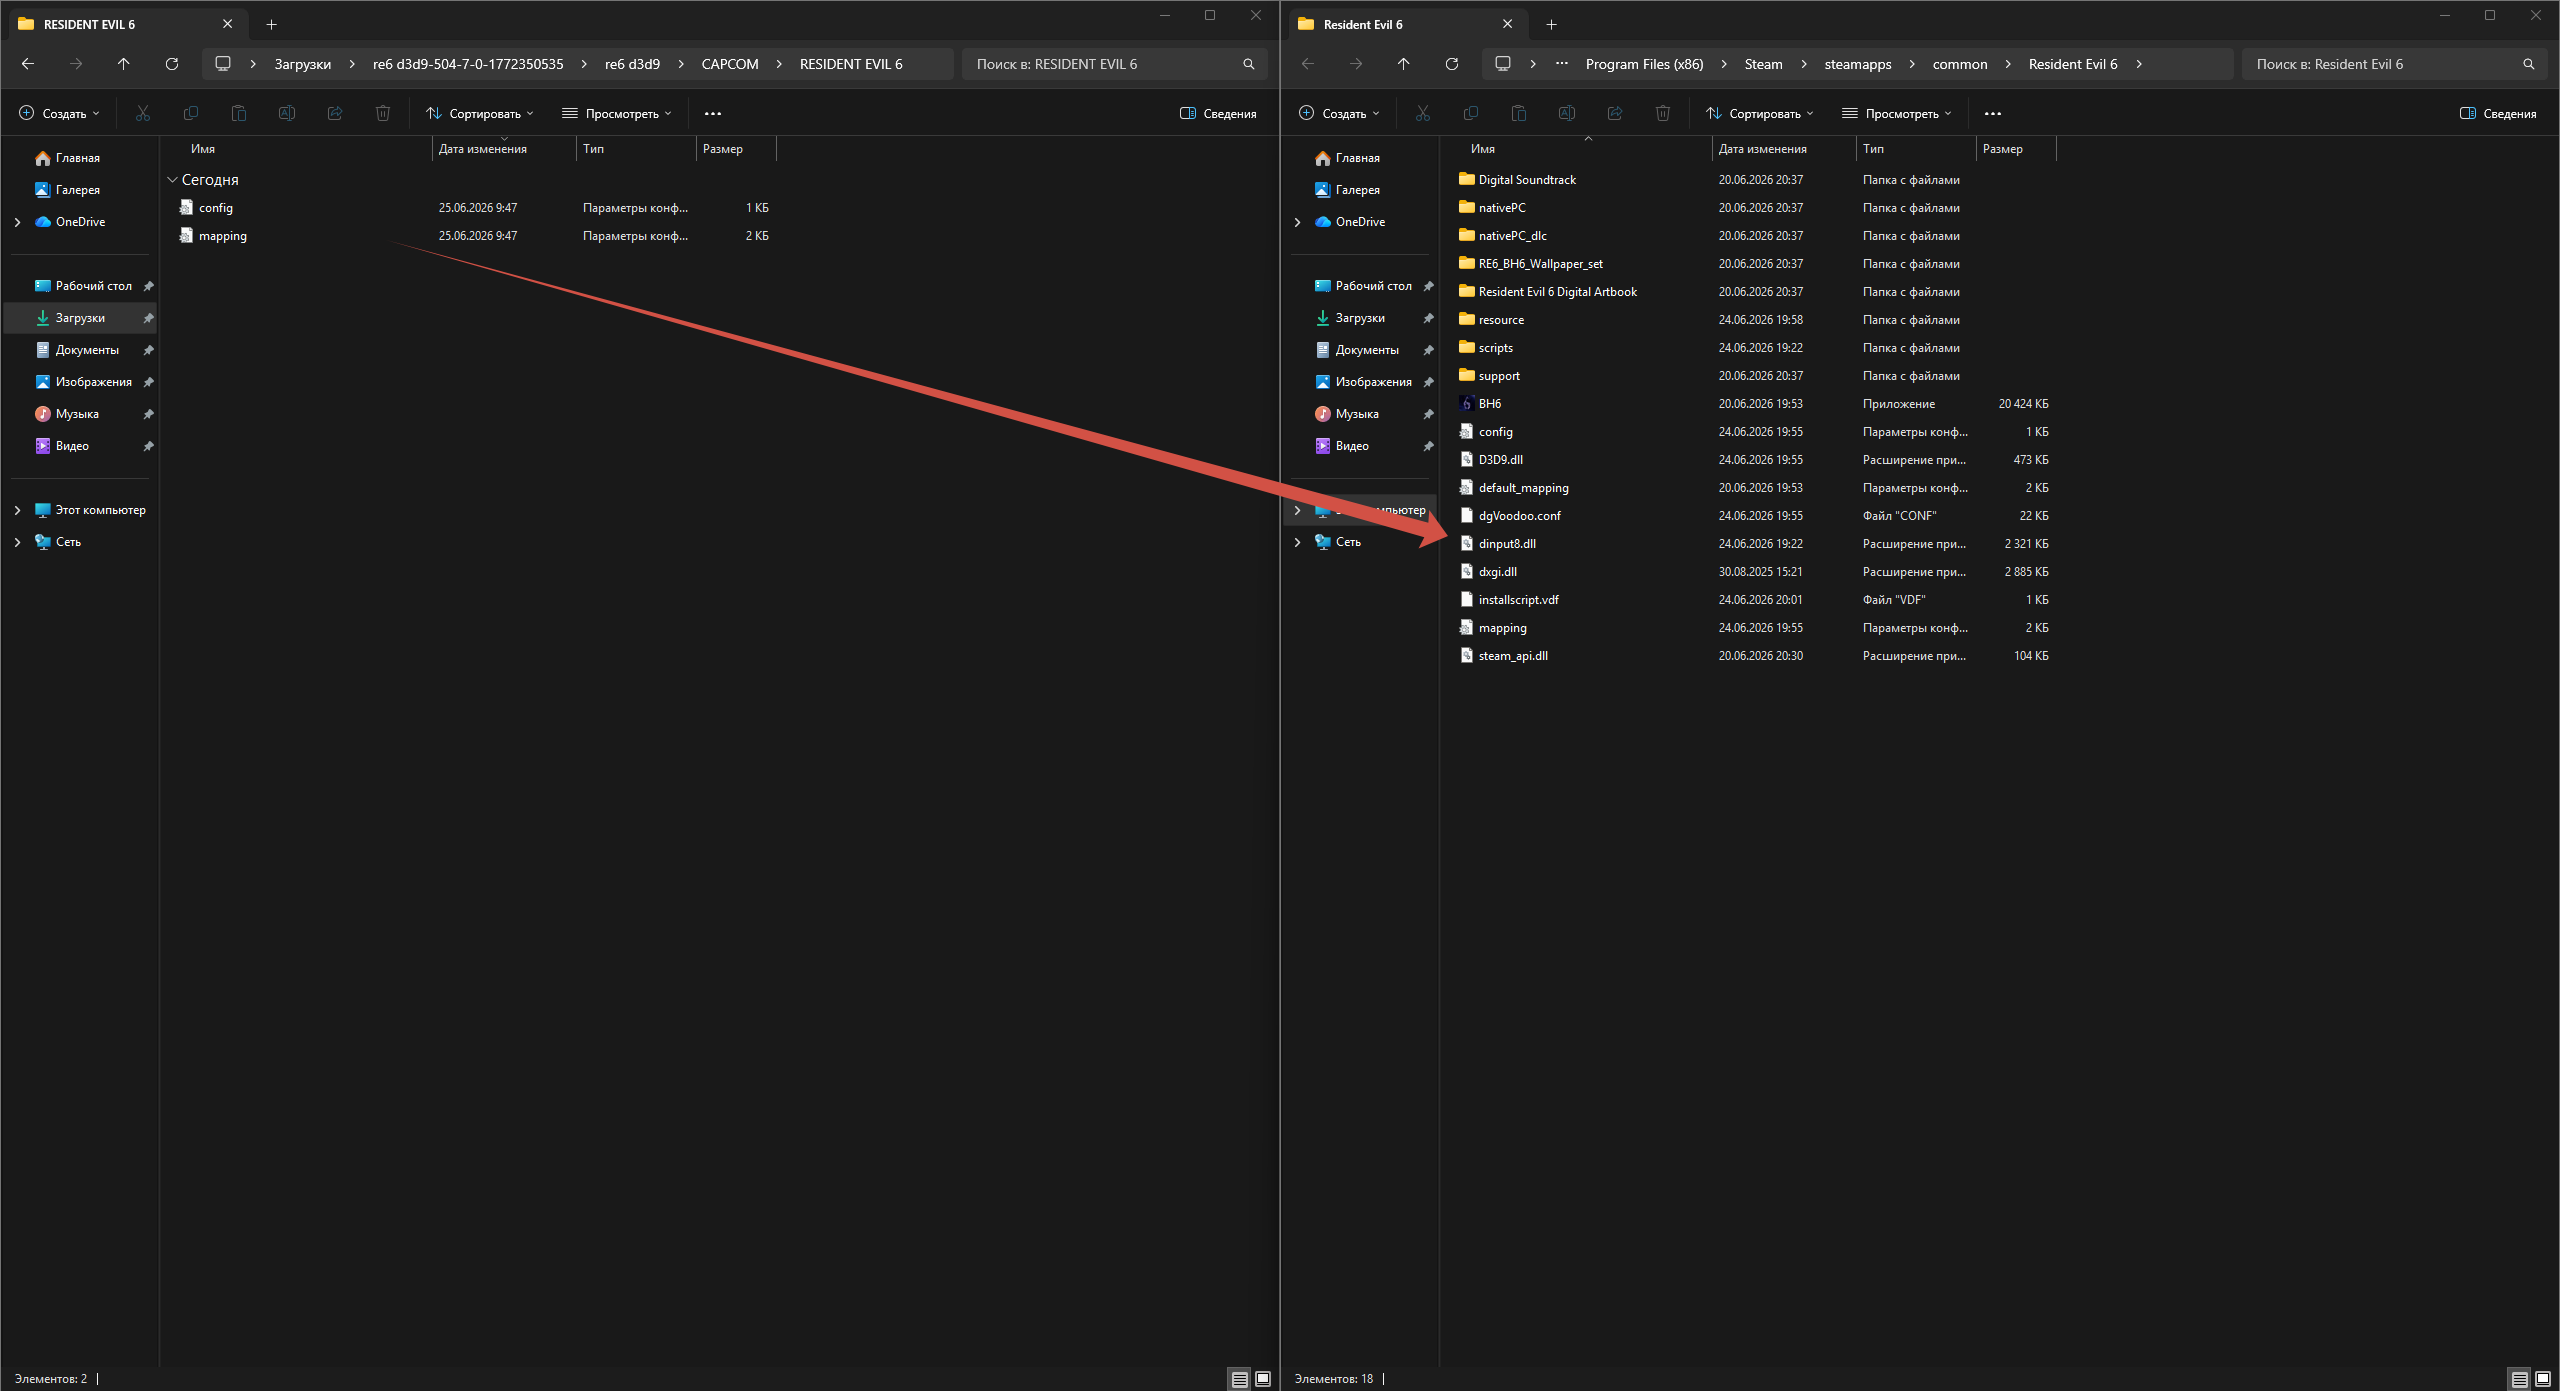Collapse the Сегодня group in the left window

point(172,180)
